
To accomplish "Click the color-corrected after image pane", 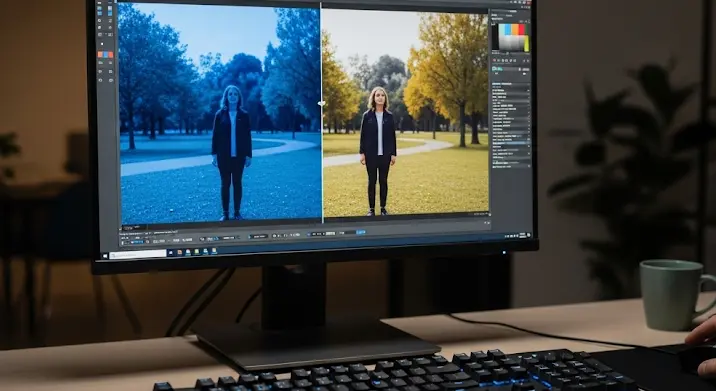I will 405,112.
